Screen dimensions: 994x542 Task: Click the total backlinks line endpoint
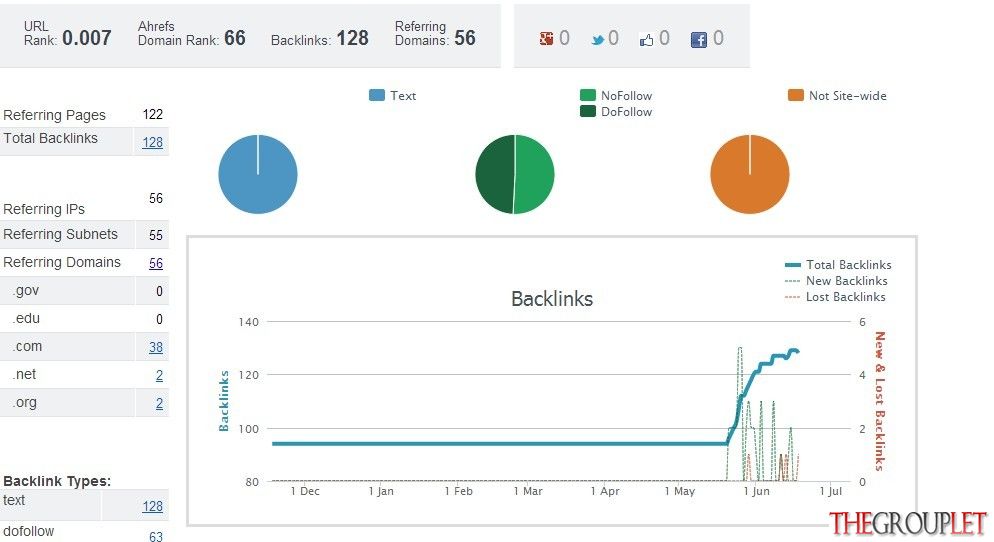tap(797, 351)
